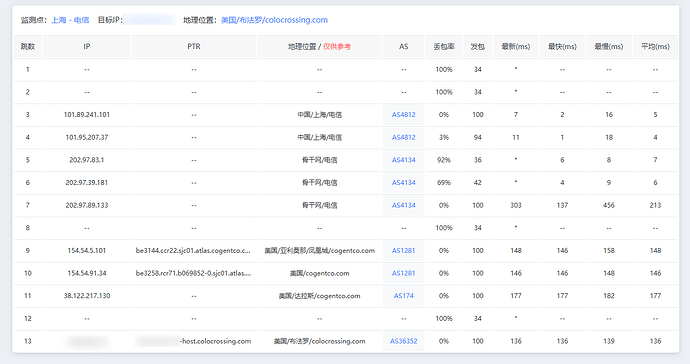Open the AS36352 link in hop 13
This screenshot has width=690, height=364.
tap(404, 341)
